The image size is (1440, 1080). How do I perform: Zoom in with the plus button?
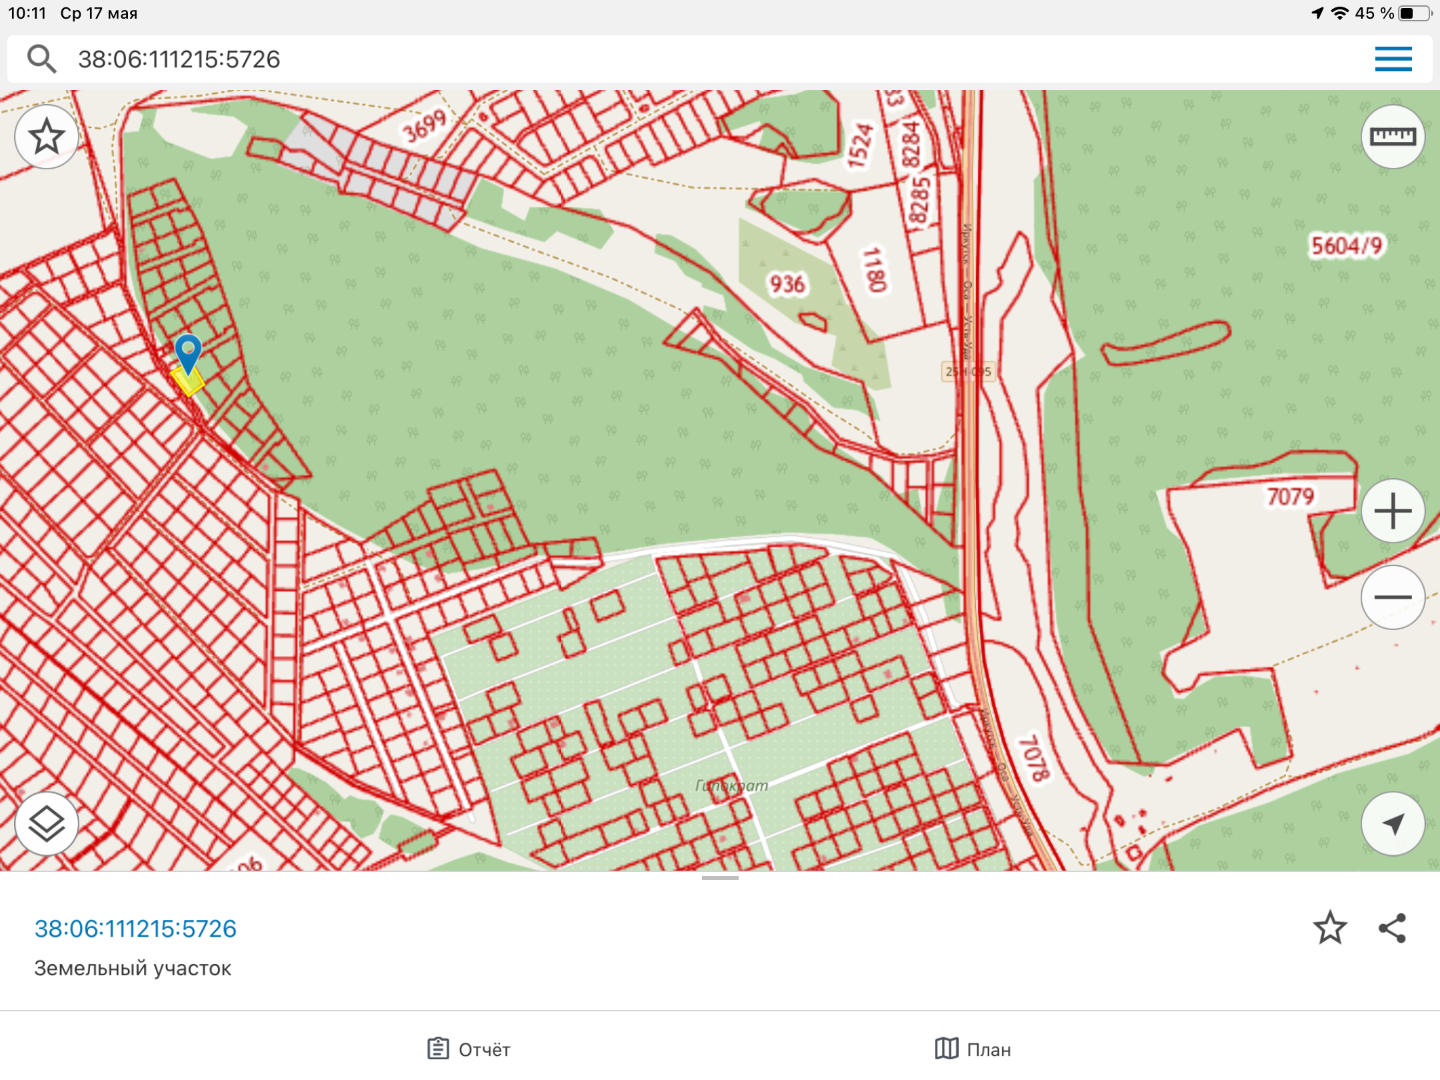coord(1393,512)
